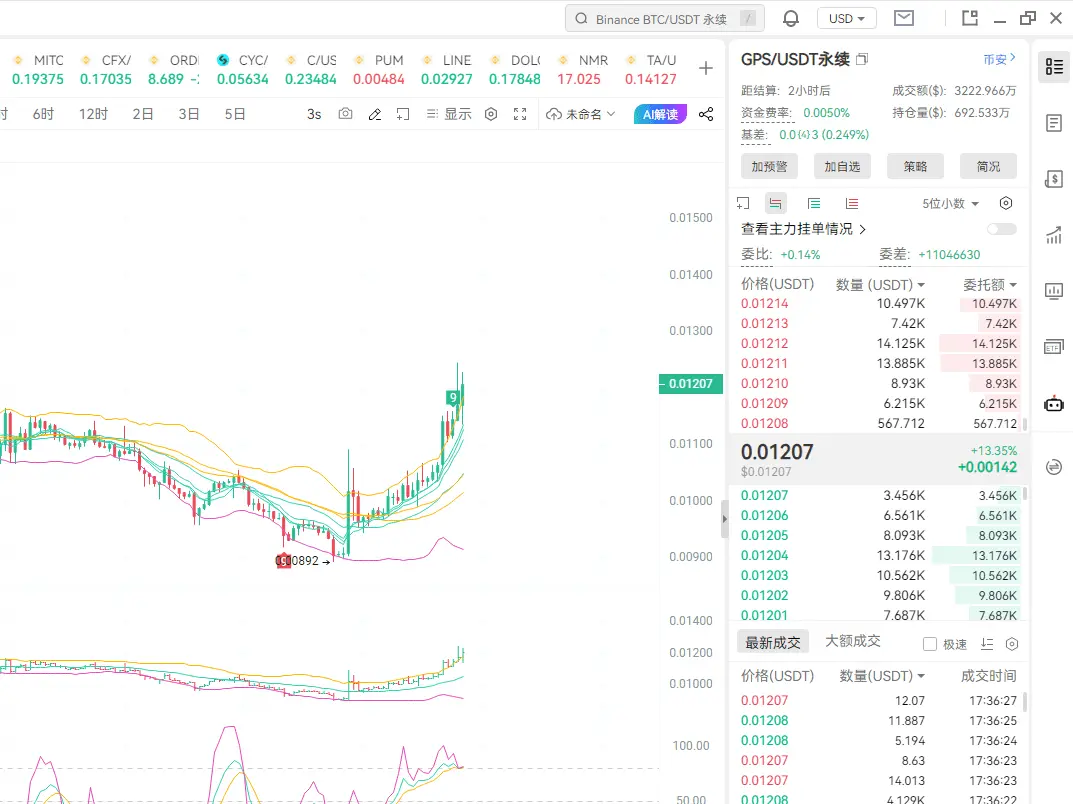Click the chart pop-out window icon
Viewport: 1073px width, 804px height.
point(403,114)
